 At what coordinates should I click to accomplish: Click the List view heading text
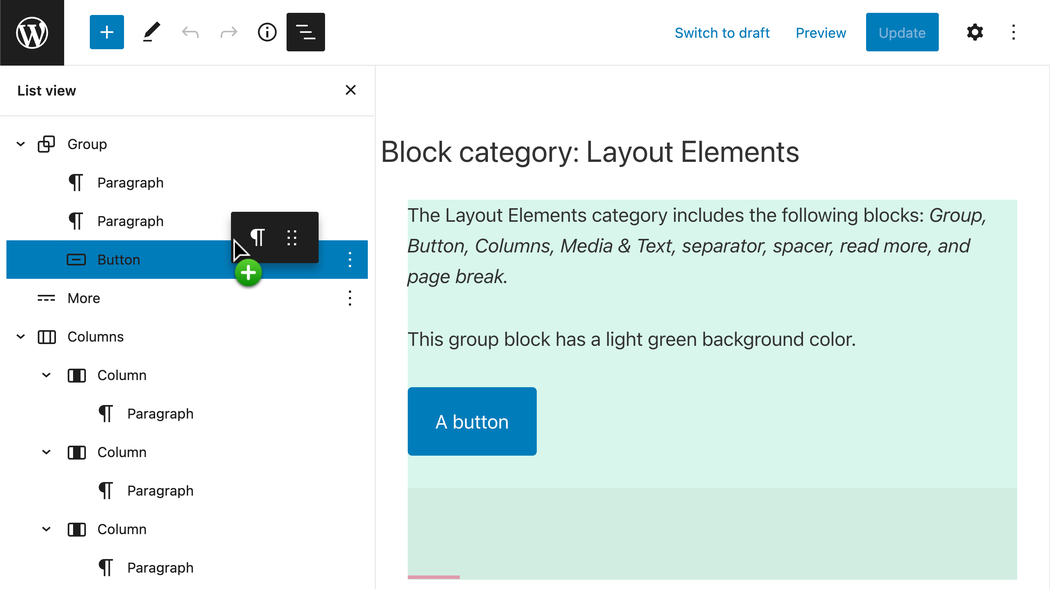point(47,90)
